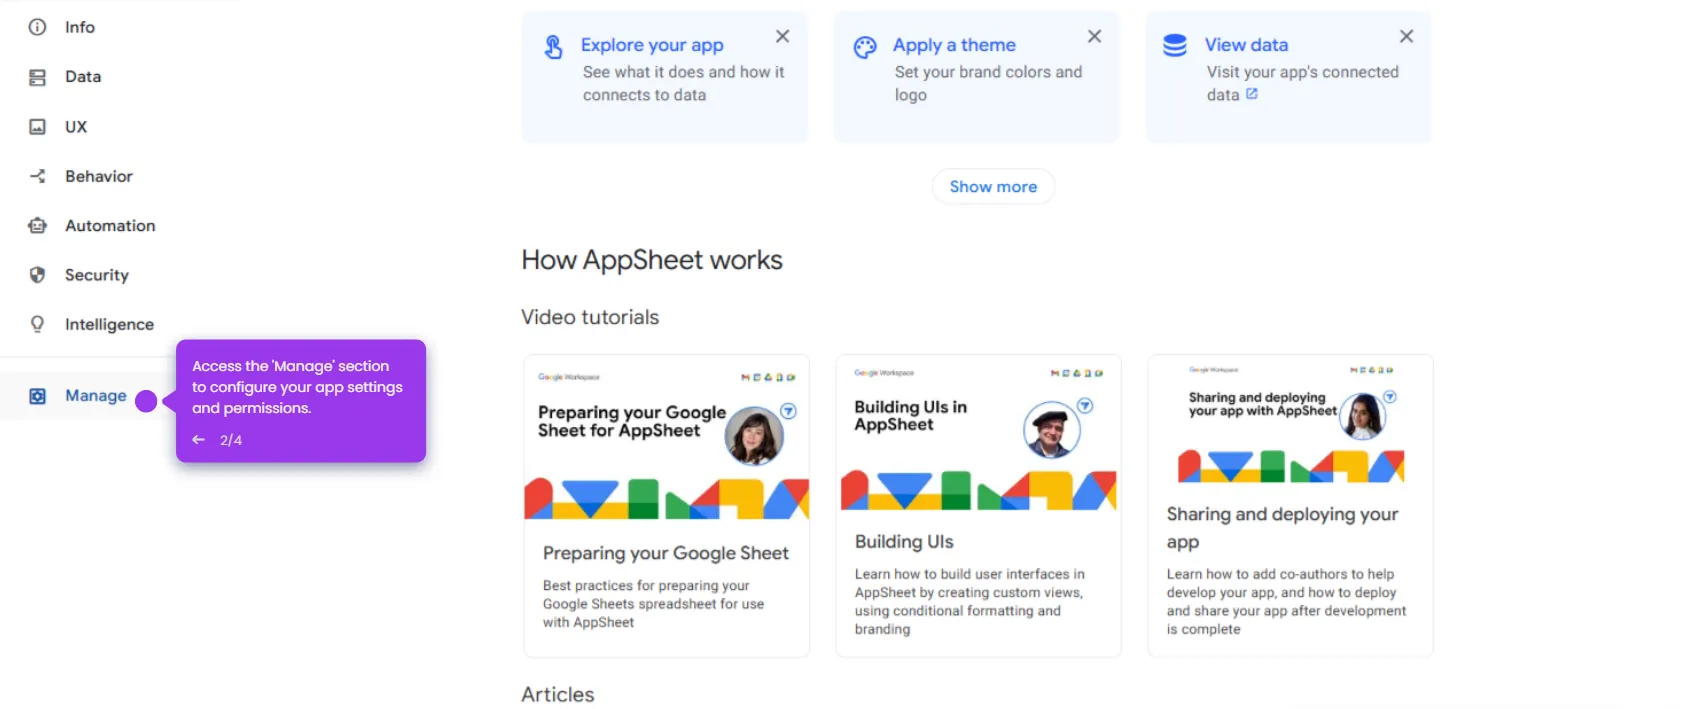Click the Automation robot icon
The width and height of the screenshot is (1693, 709).
click(x=37, y=226)
